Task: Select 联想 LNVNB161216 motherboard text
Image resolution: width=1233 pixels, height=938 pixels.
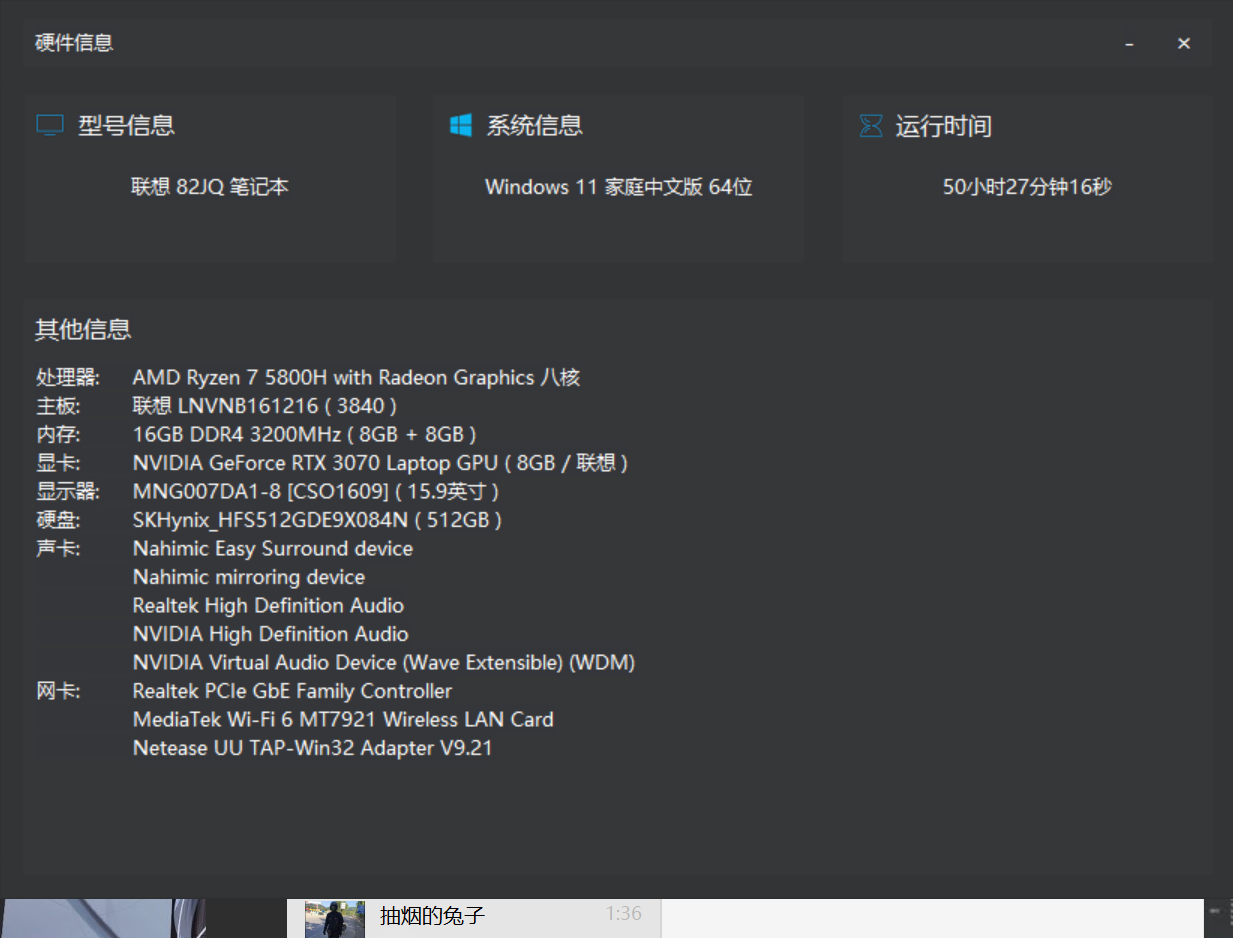Action: (x=265, y=406)
